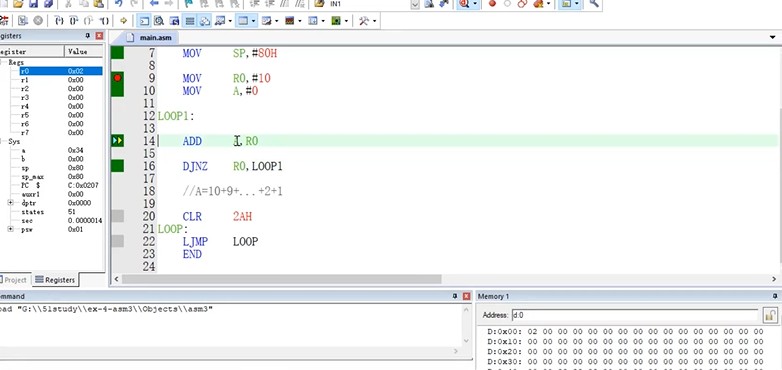782x370 pixels.
Task: Open the Serial windows button
Action: point(266,20)
